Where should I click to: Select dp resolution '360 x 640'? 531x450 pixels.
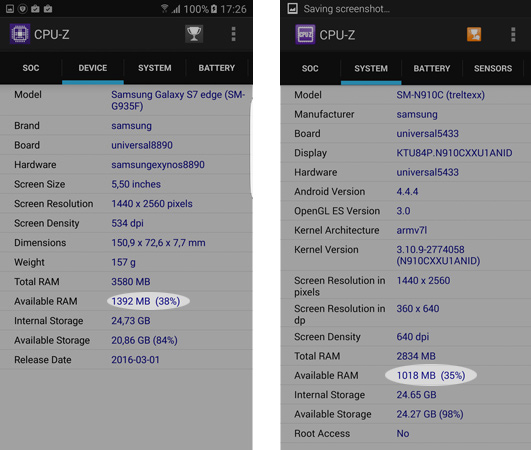coord(418,308)
